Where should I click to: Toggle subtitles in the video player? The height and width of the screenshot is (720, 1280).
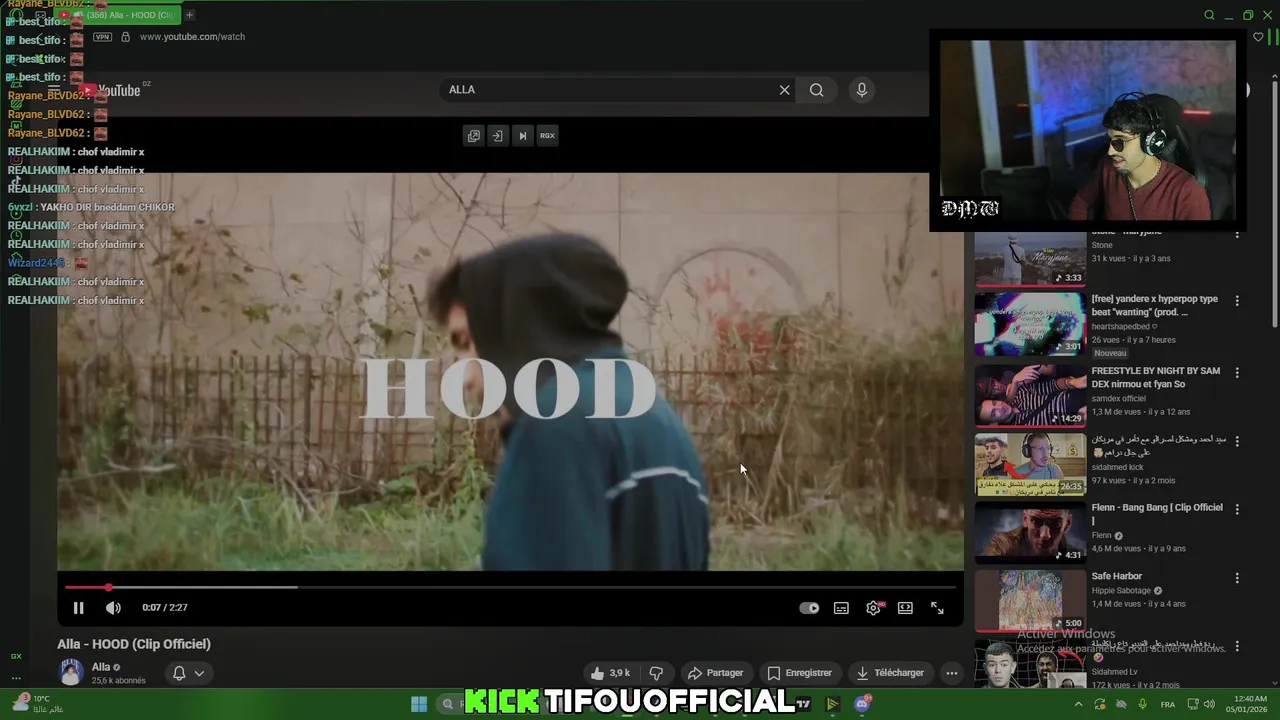(x=841, y=608)
